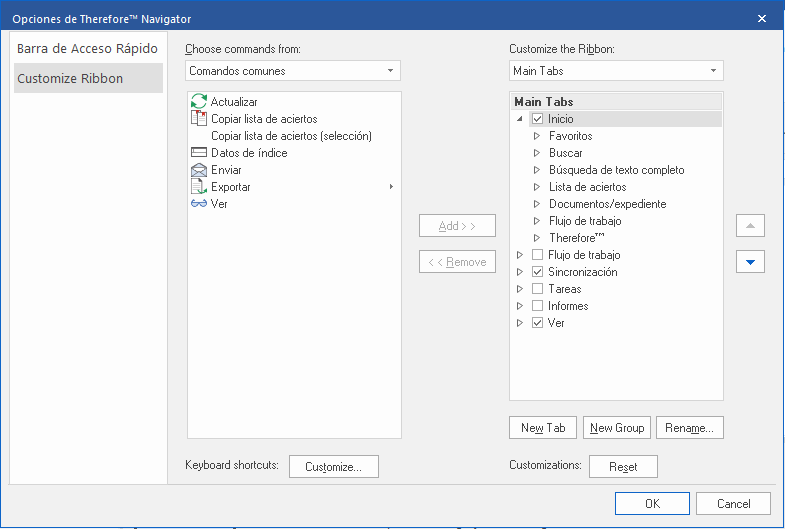Image resolution: width=785 pixels, height=529 pixels.
Task: Expand the Informes tab node
Action: pos(520,306)
